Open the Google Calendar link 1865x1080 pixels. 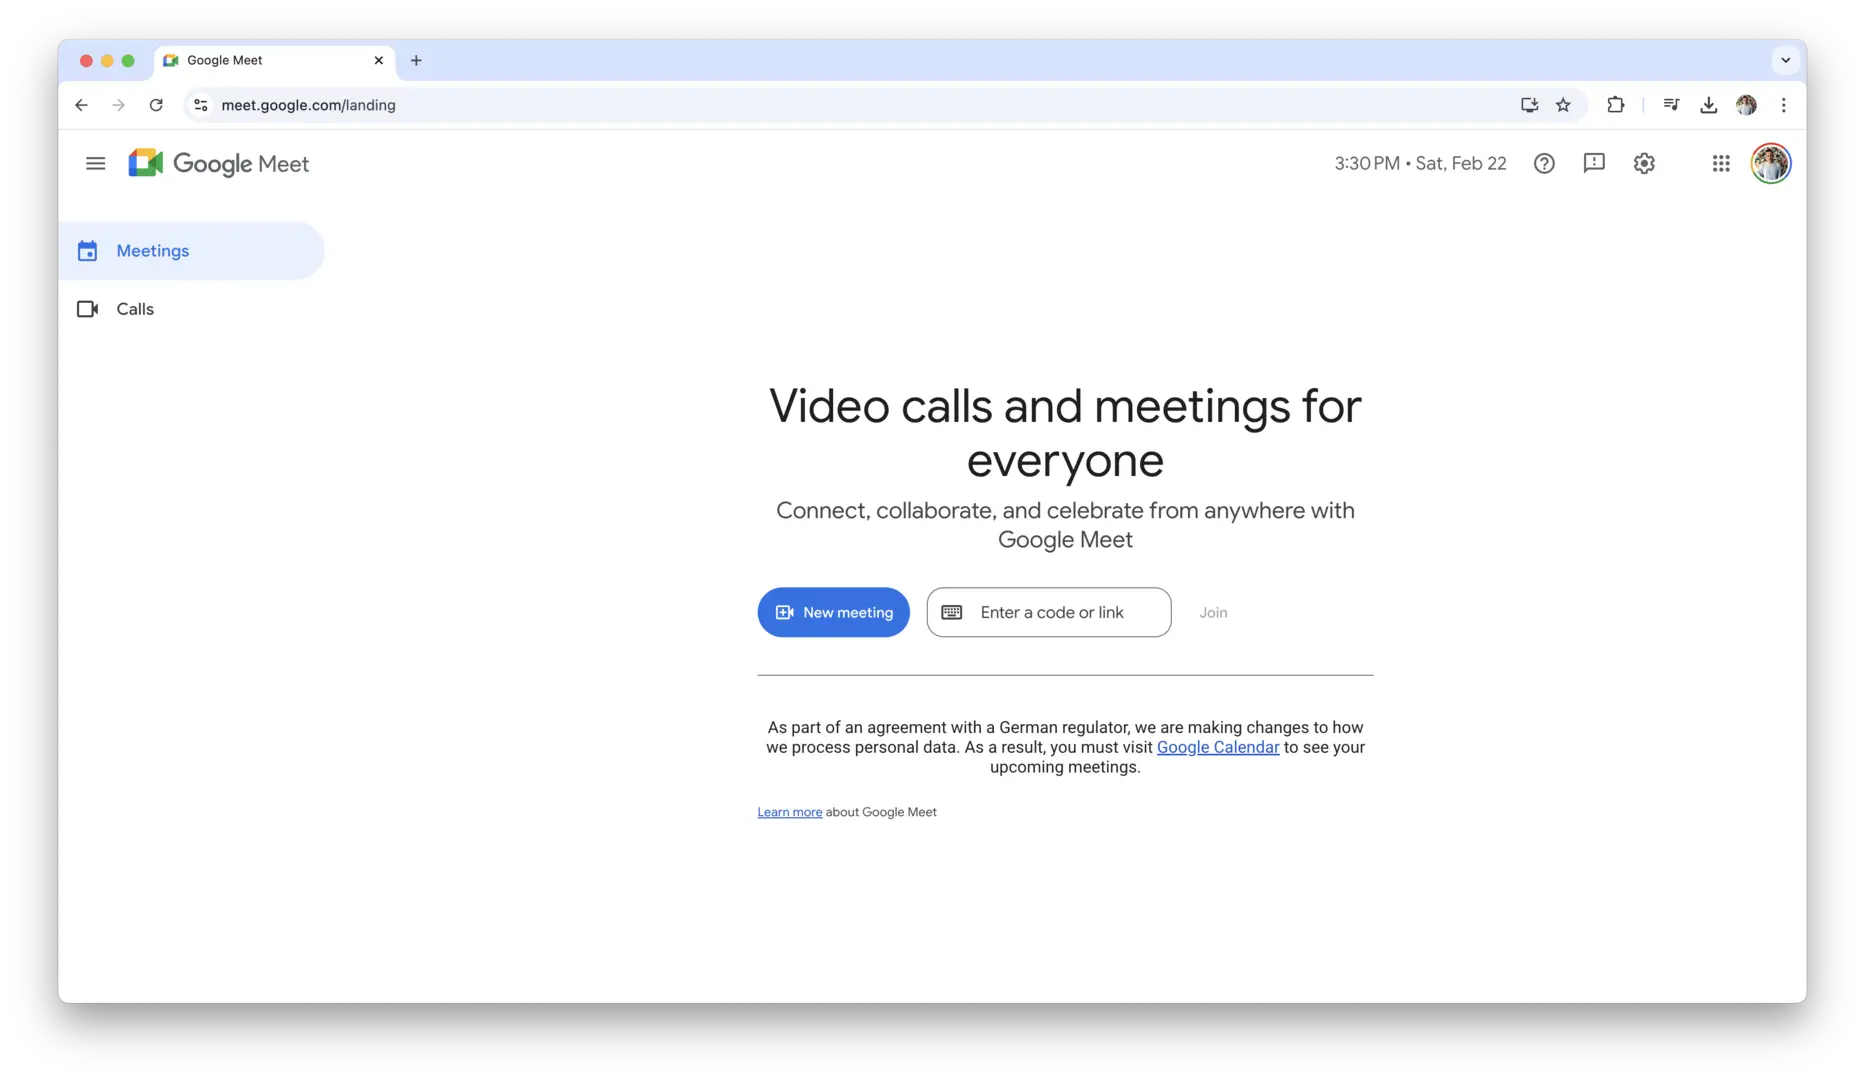pos(1217,747)
